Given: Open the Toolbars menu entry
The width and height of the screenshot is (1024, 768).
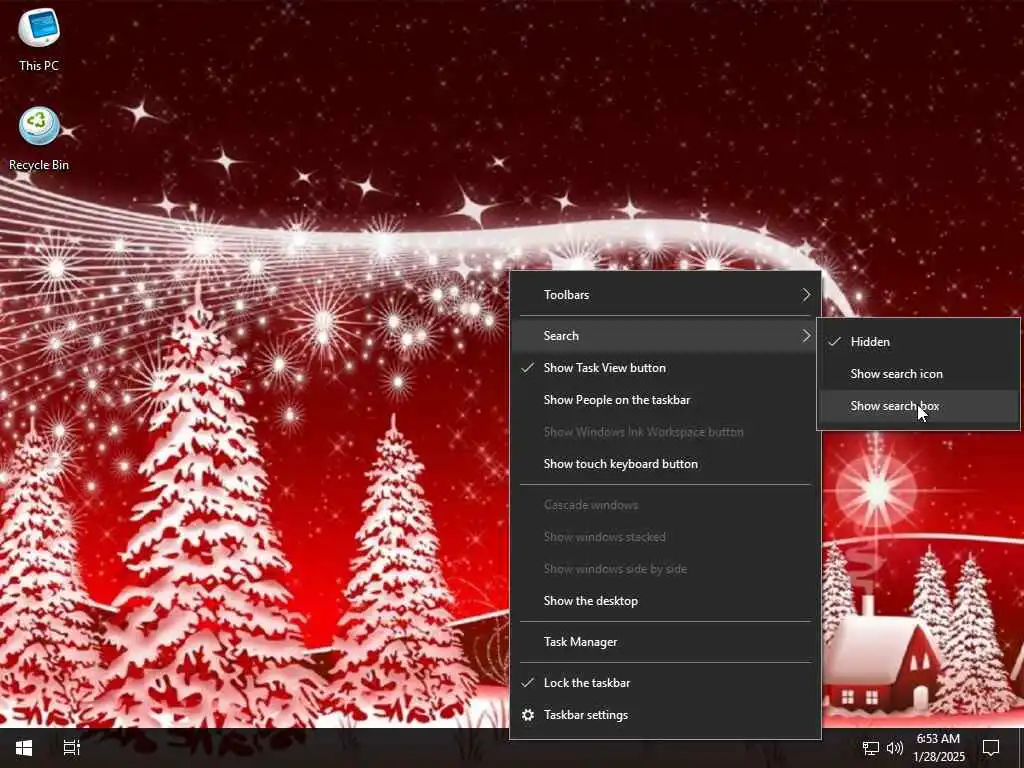Looking at the screenshot, I should pyautogui.click(x=665, y=295).
